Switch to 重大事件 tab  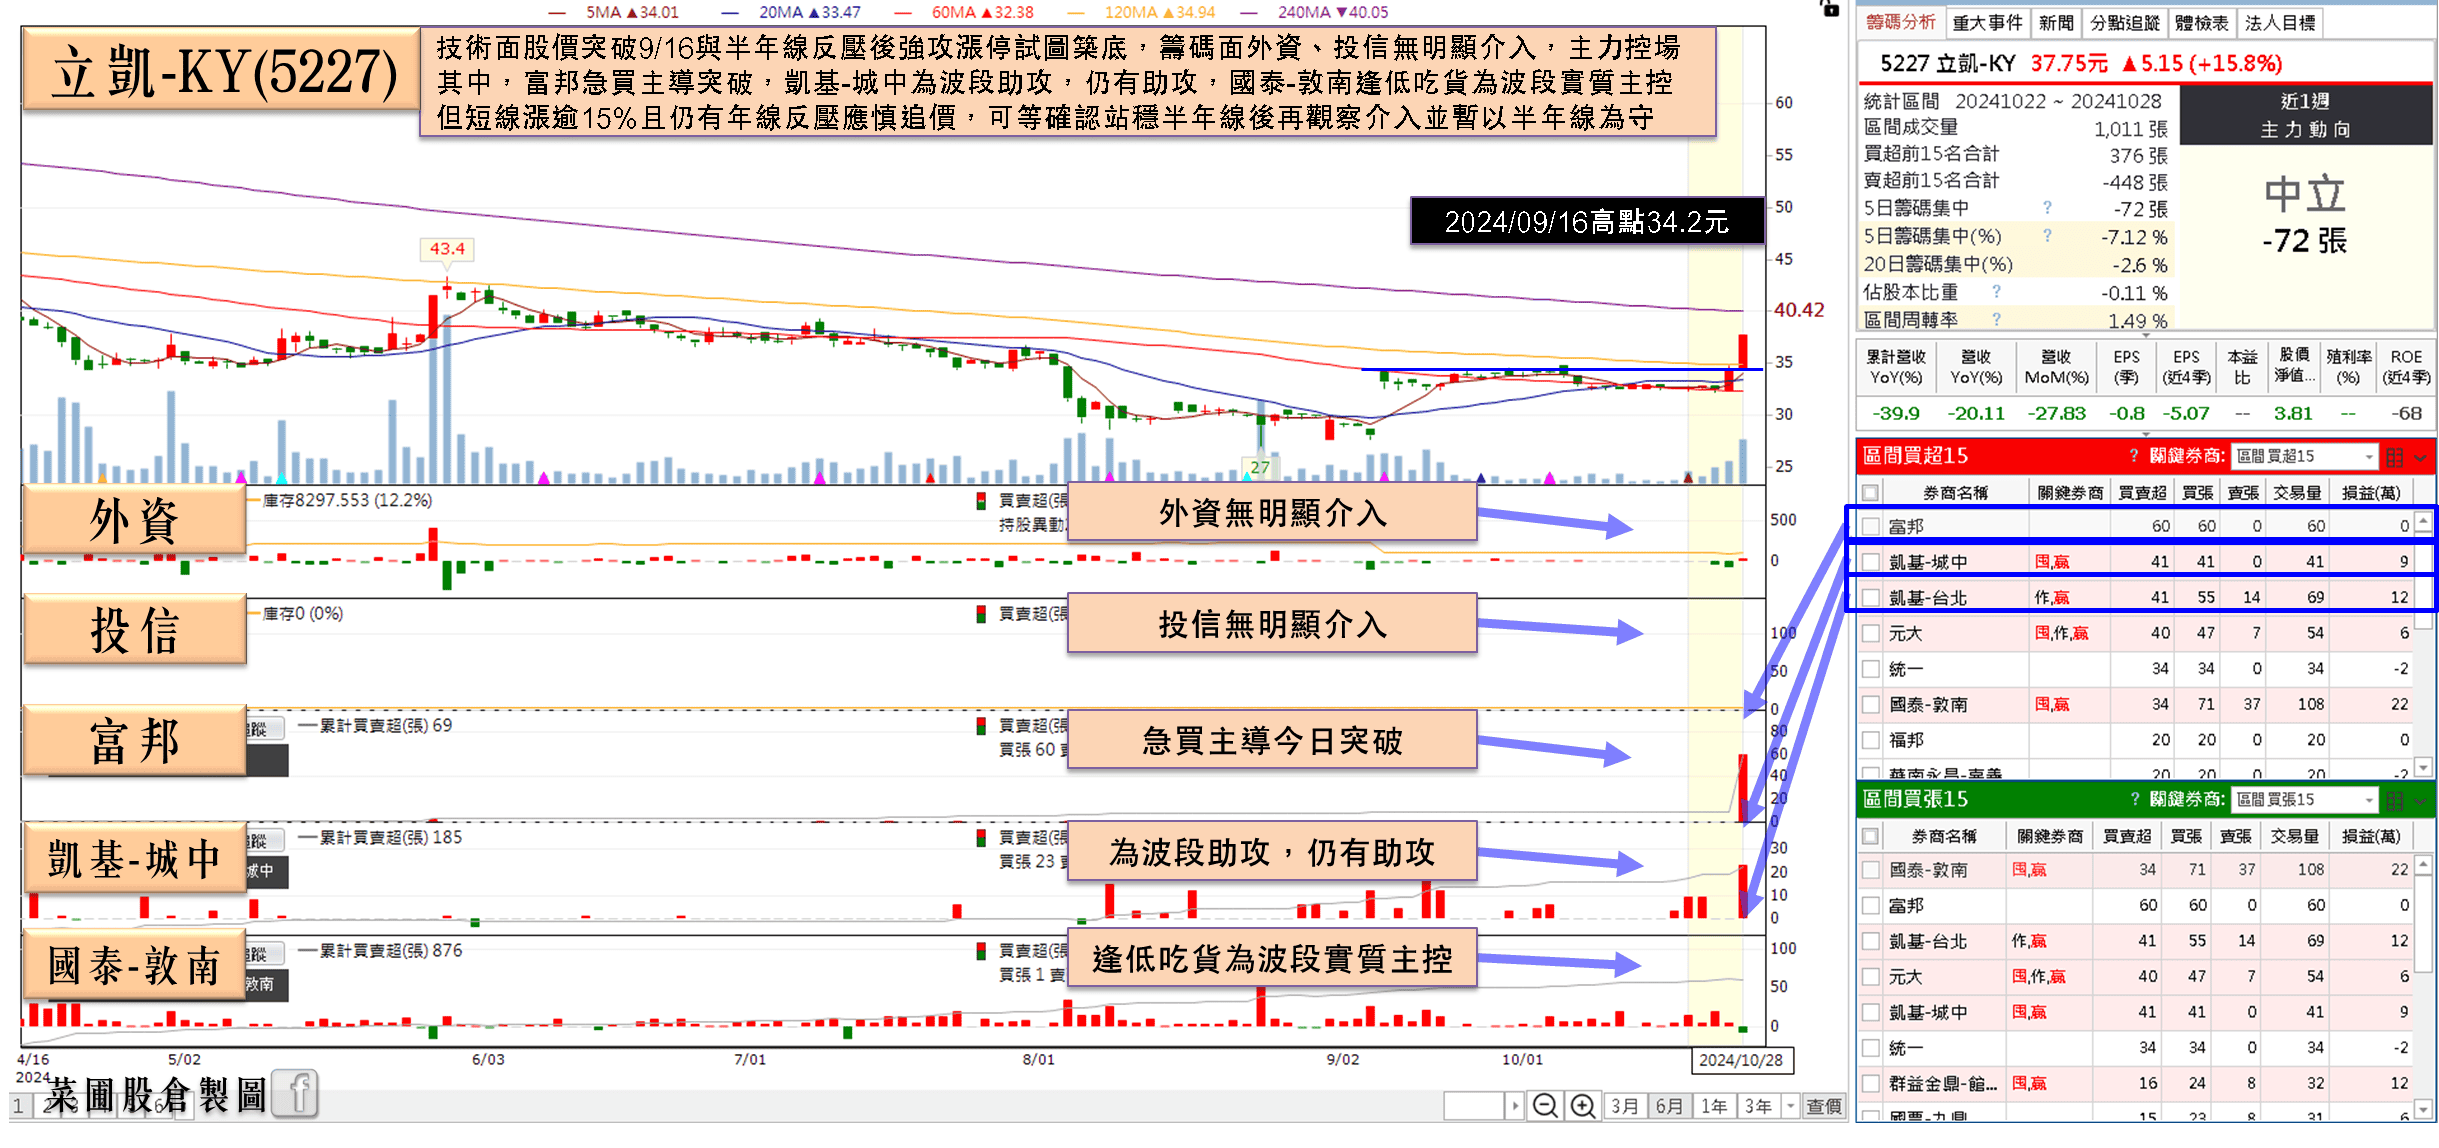coord(1987,22)
